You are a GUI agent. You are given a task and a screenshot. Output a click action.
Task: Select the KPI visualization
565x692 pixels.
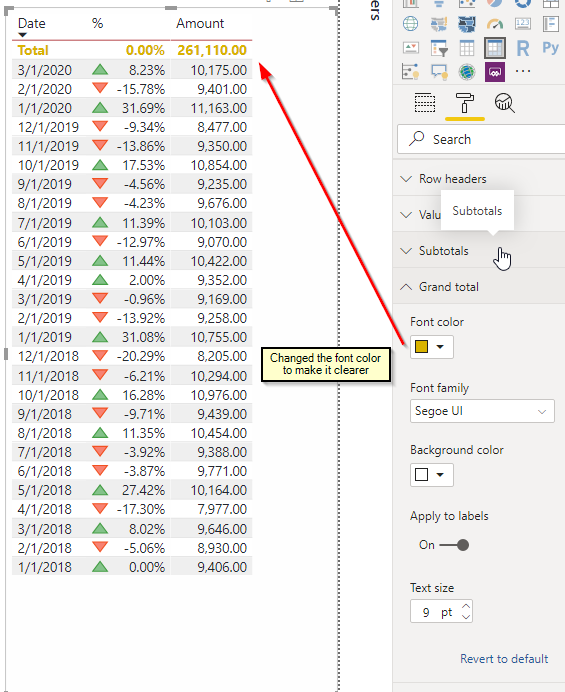click(411, 48)
